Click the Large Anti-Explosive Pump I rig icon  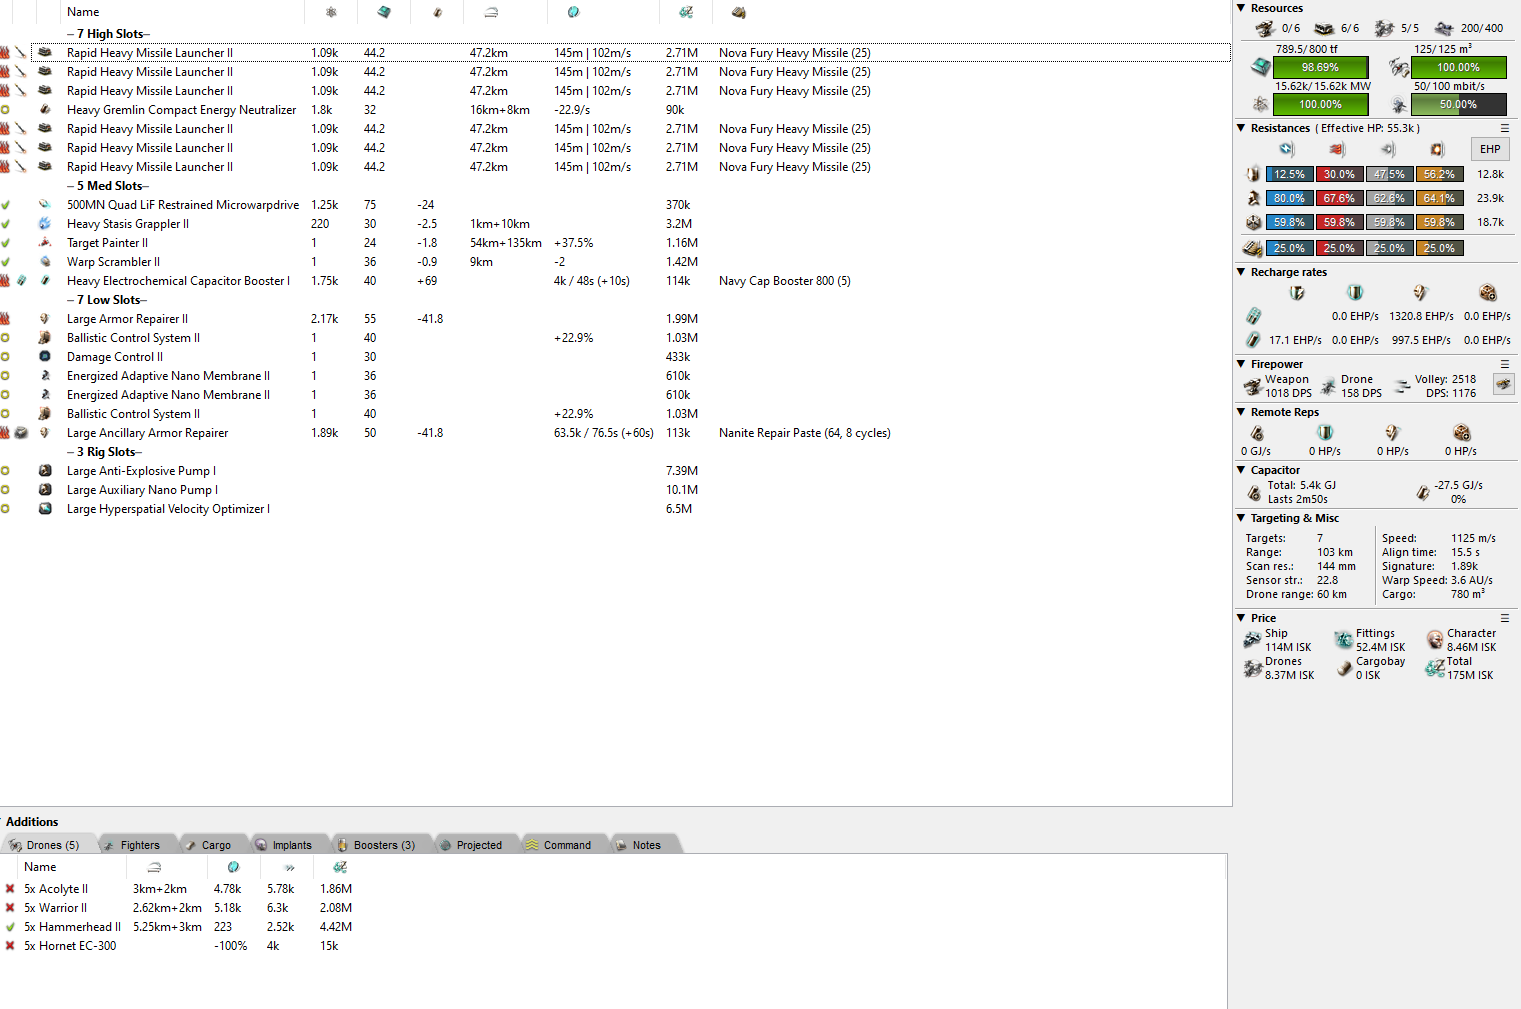[x=45, y=471]
